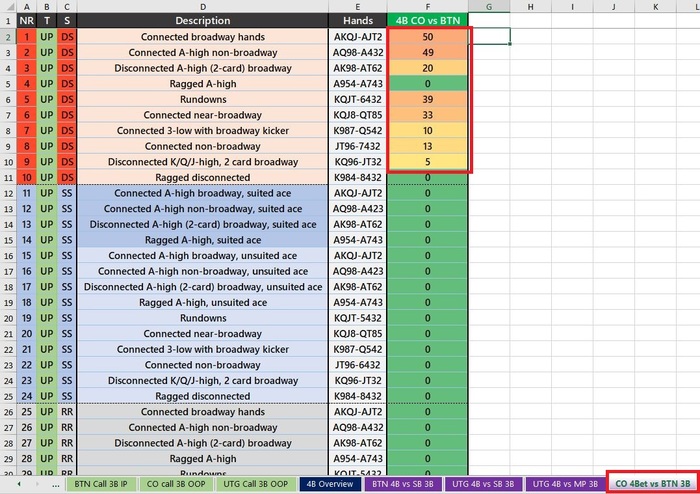Select column D header

203,7
